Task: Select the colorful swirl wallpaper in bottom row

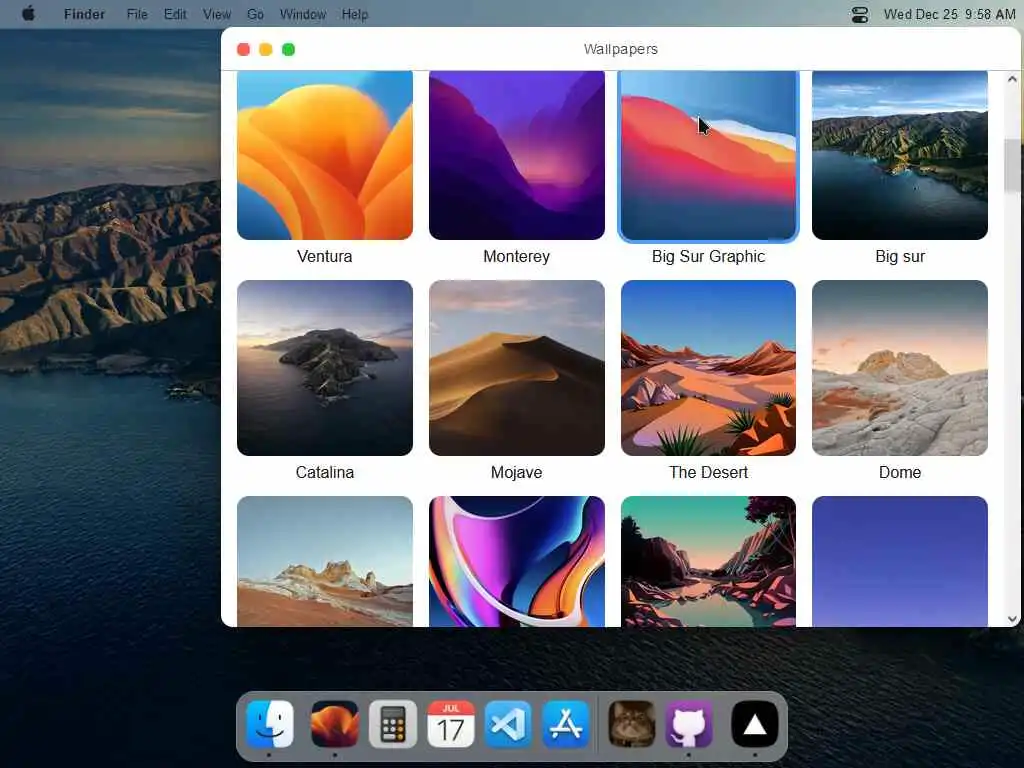Action: click(x=517, y=561)
